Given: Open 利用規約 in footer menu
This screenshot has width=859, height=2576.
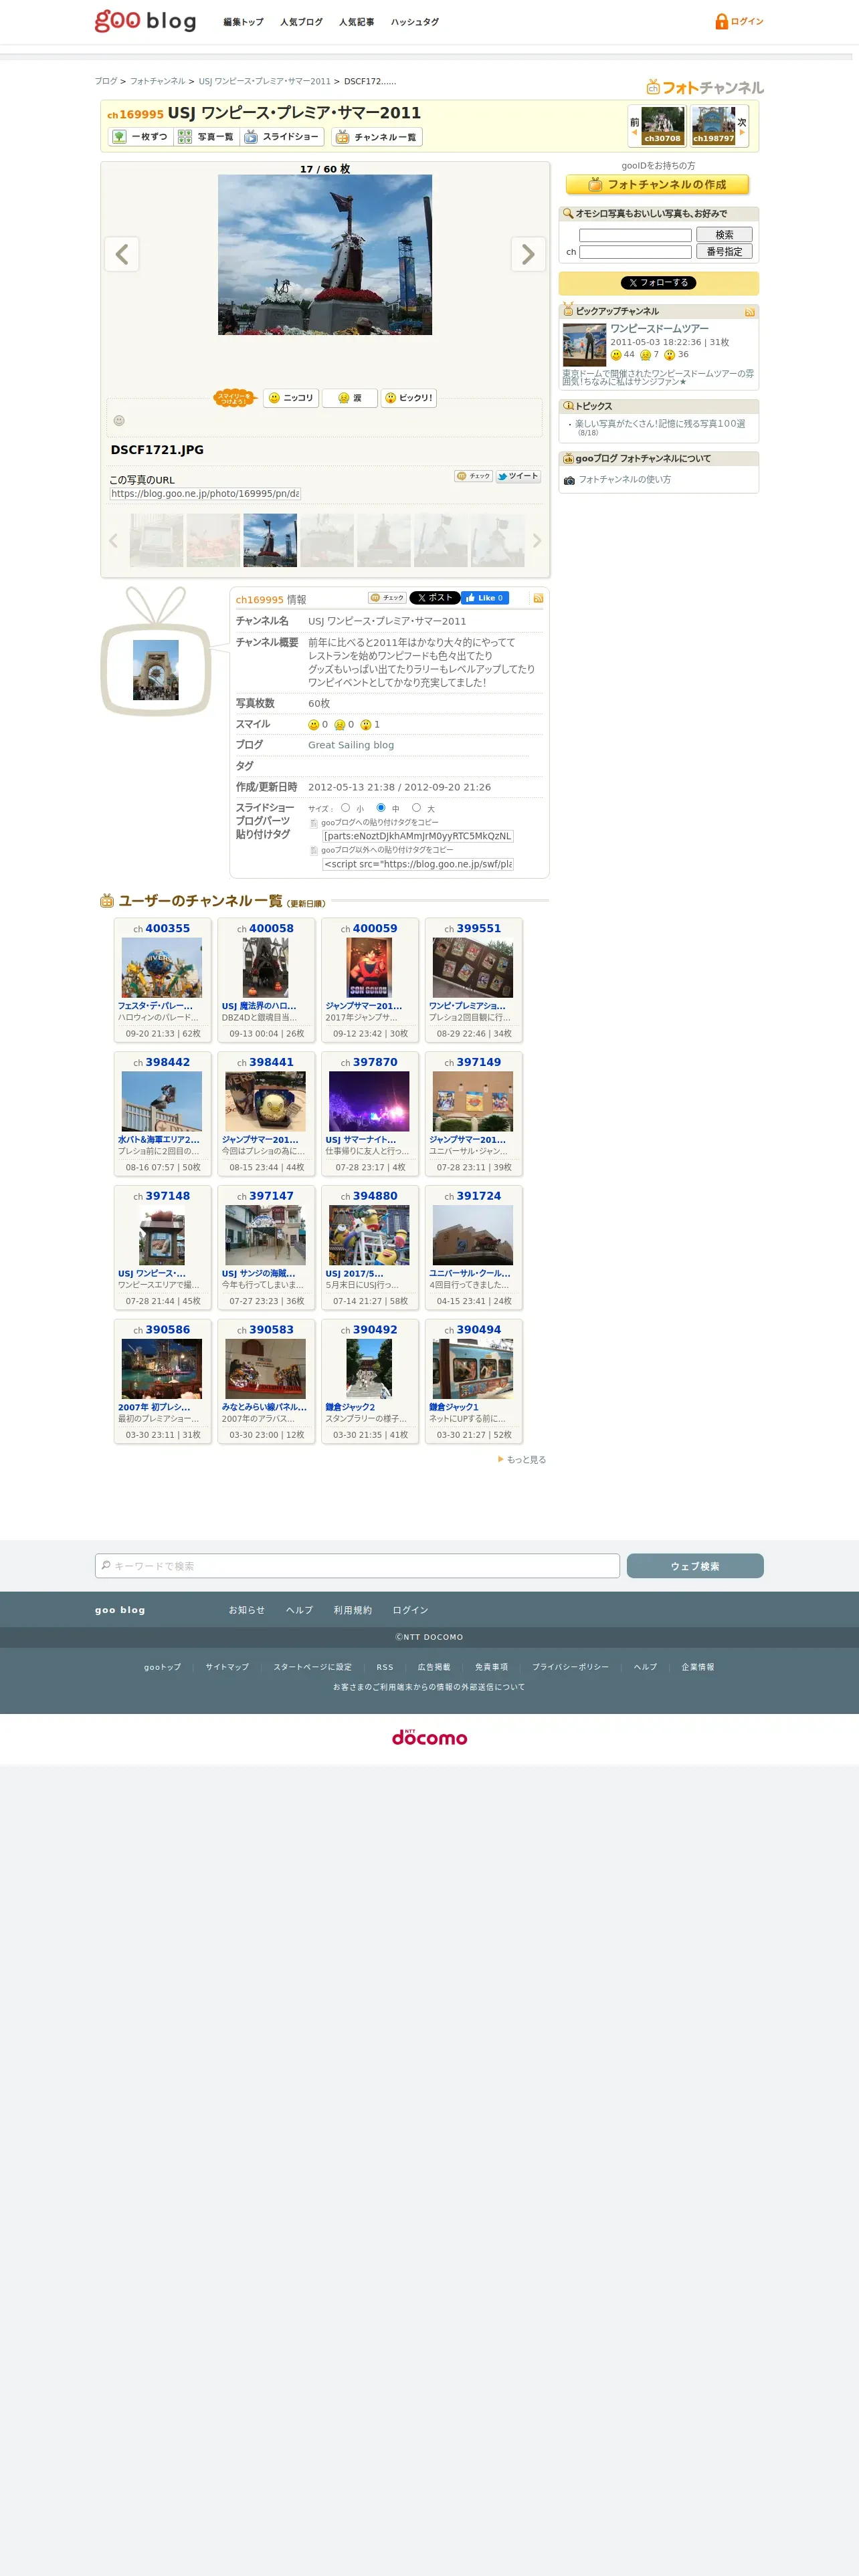Looking at the screenshot, I should pyautogui.click(x=352, y=1610).
